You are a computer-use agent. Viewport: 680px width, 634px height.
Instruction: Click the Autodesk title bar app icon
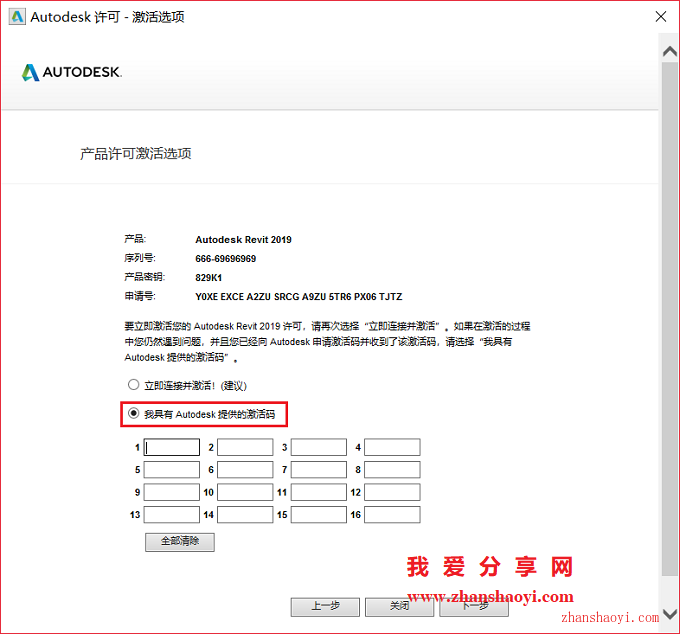[17, 17]
